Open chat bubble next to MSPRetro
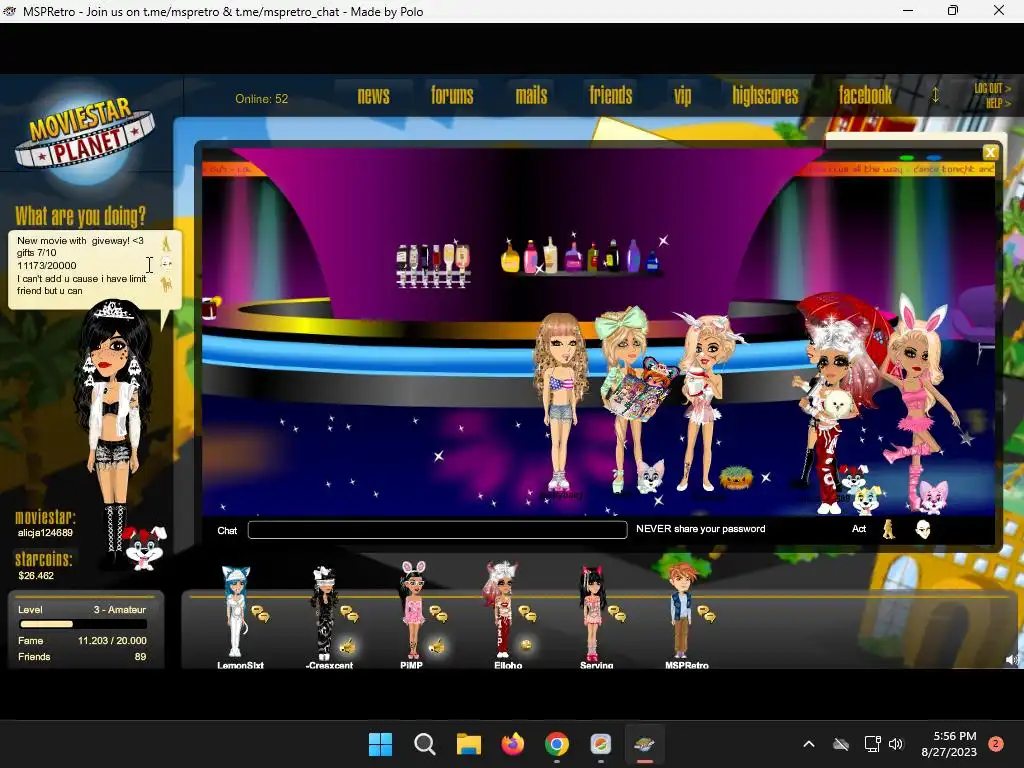1024x768 pixels. (x=706, y=614)
